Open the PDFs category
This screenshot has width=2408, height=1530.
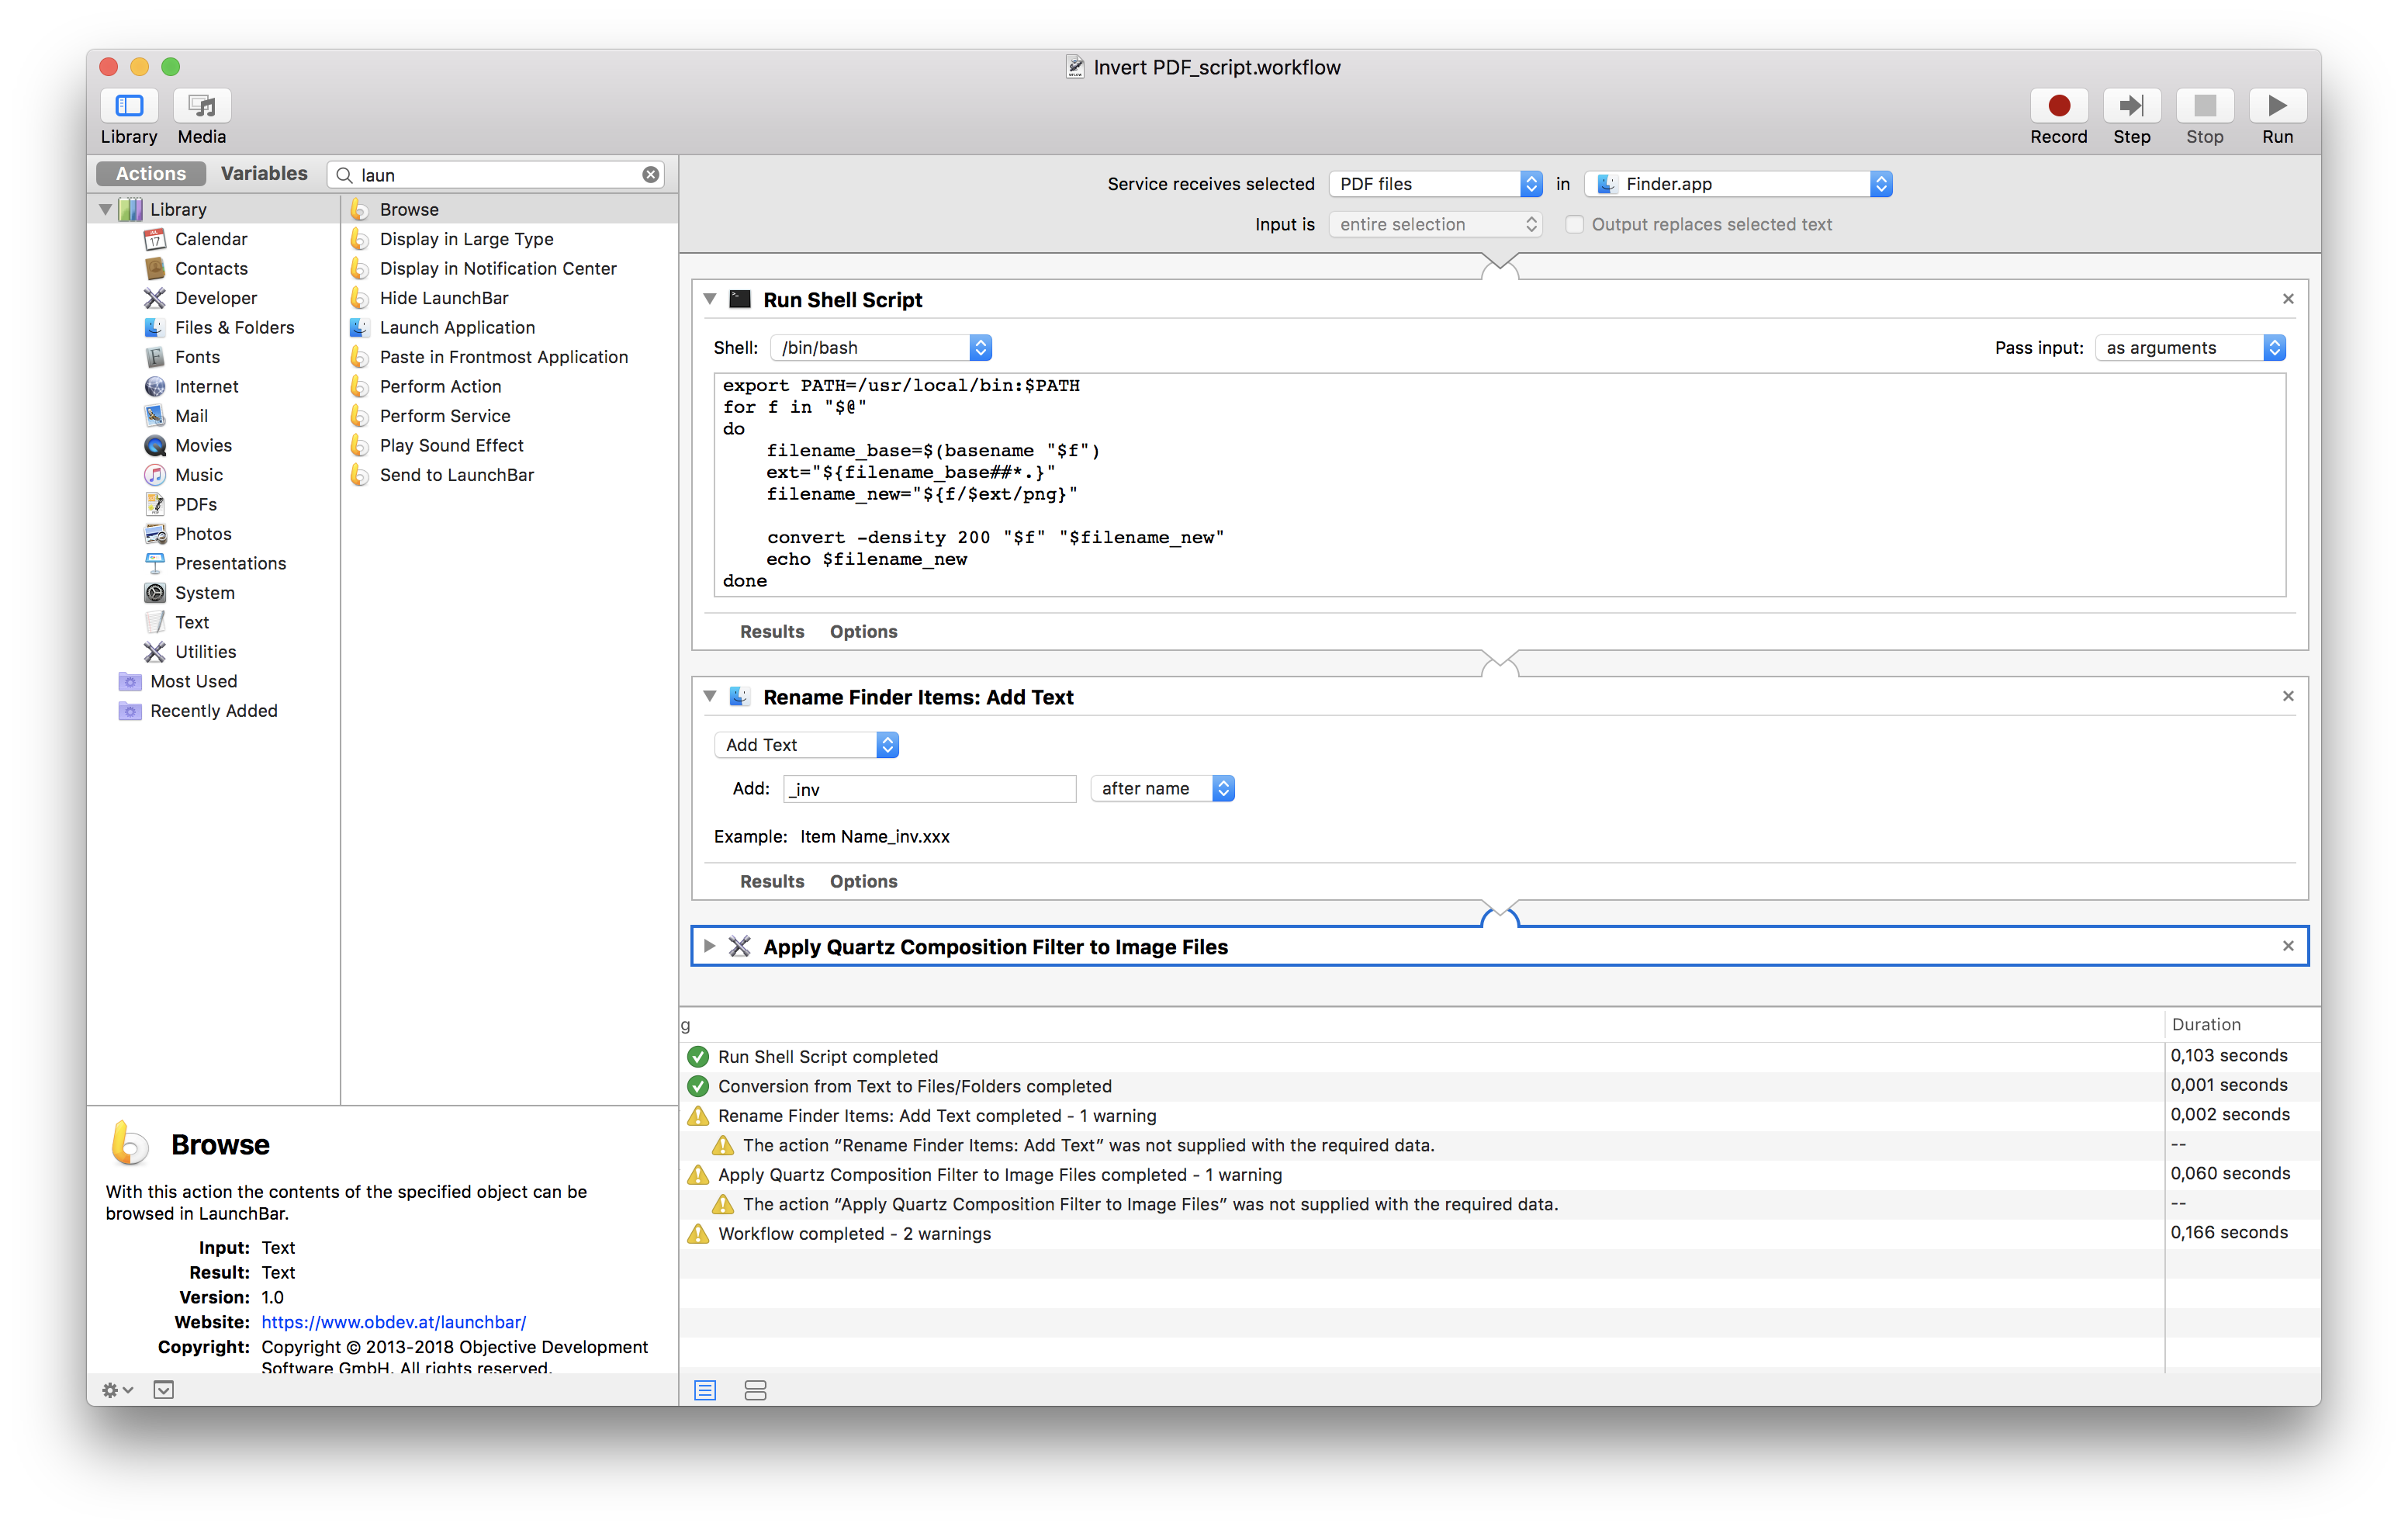point(196,504)
